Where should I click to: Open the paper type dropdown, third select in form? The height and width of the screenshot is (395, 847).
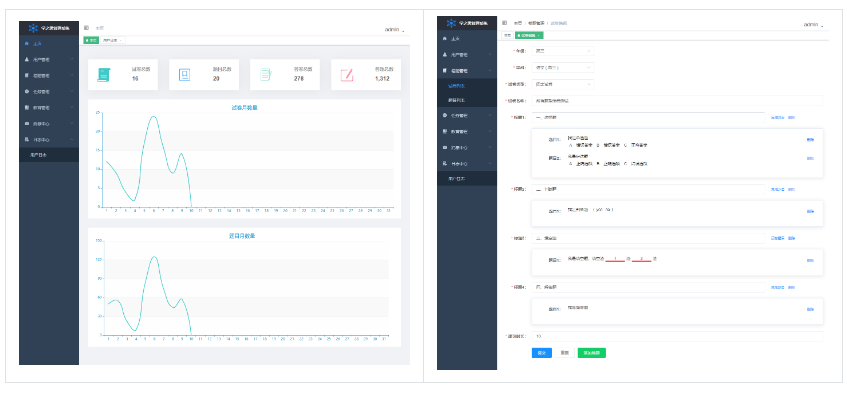click(x=562, y=84)
